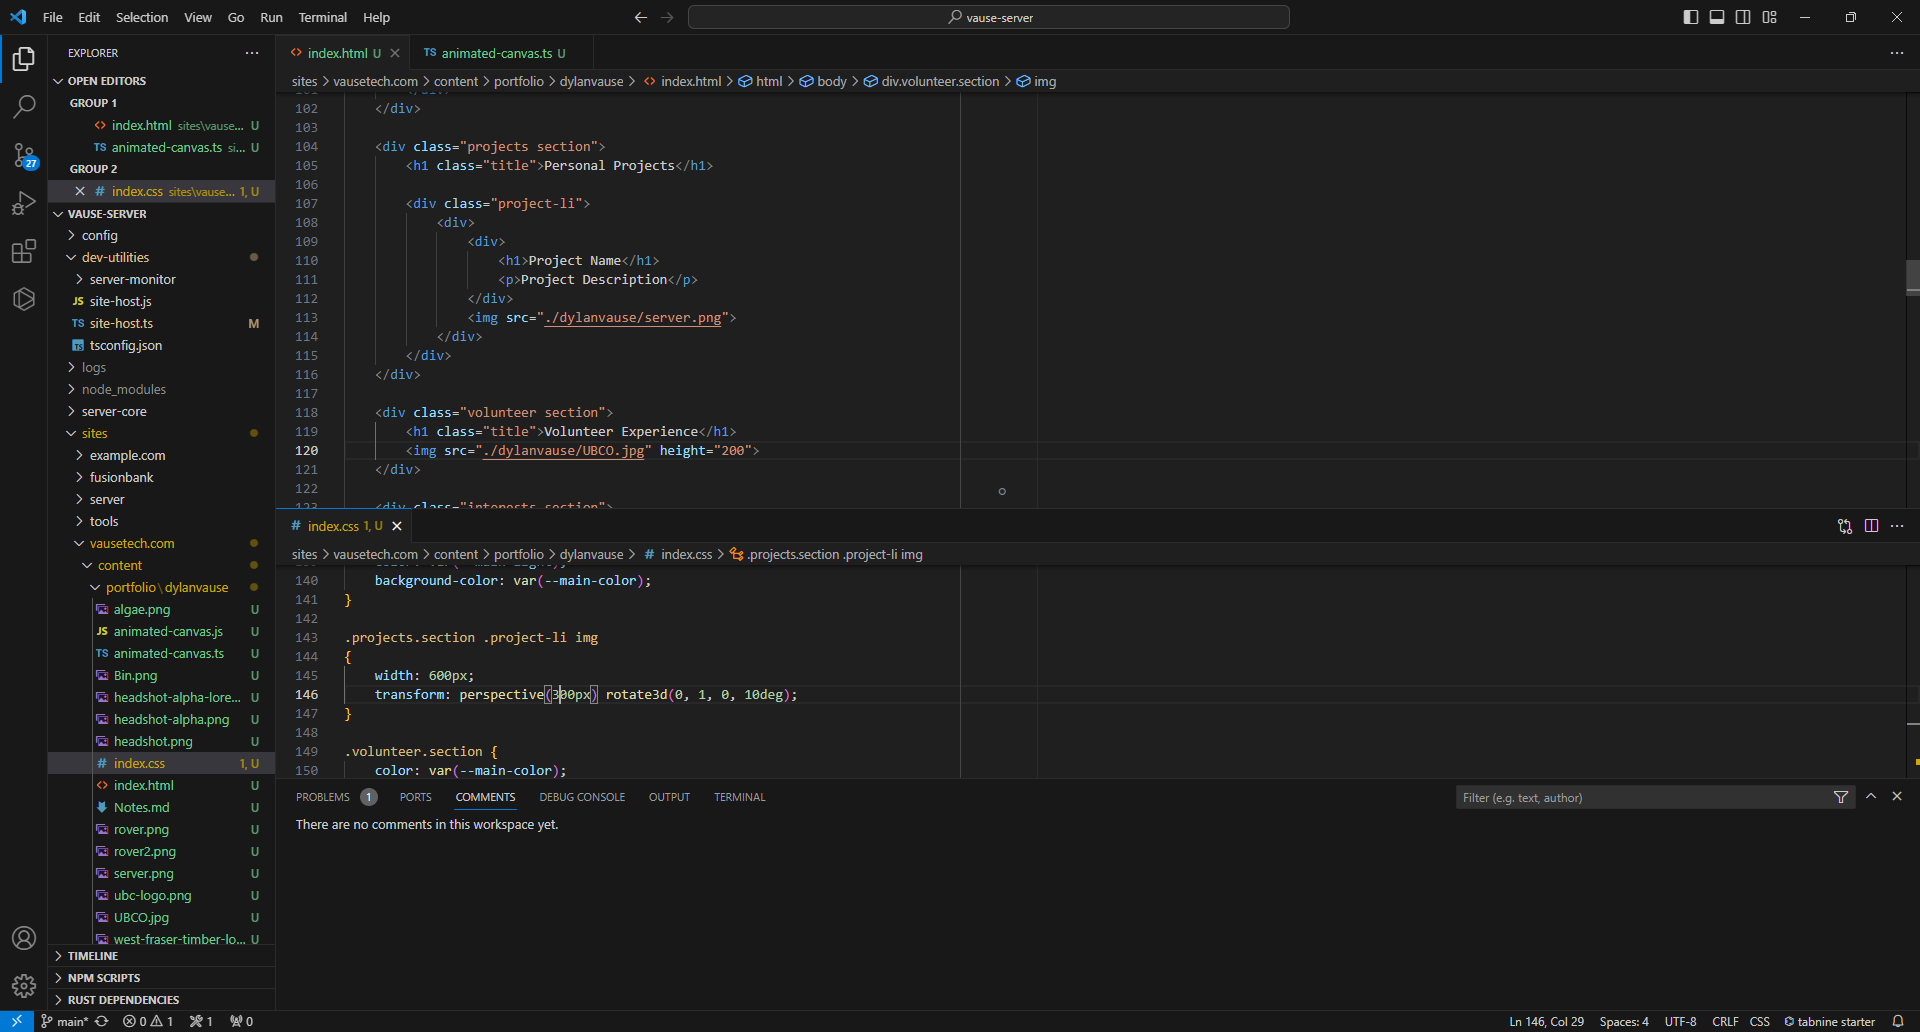The width and height of the screenshot is (1920, 1032).
Task: Open the Source Control view
Action: tap(24, 156)
